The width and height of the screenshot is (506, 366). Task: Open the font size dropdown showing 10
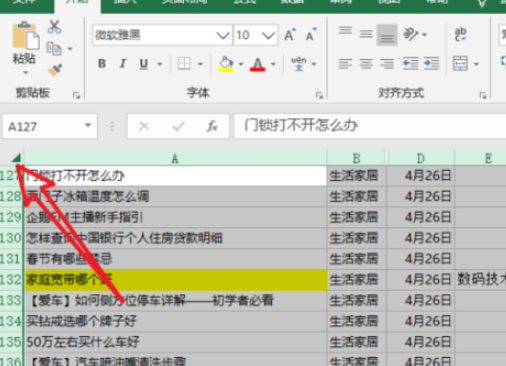coord(268,35)
